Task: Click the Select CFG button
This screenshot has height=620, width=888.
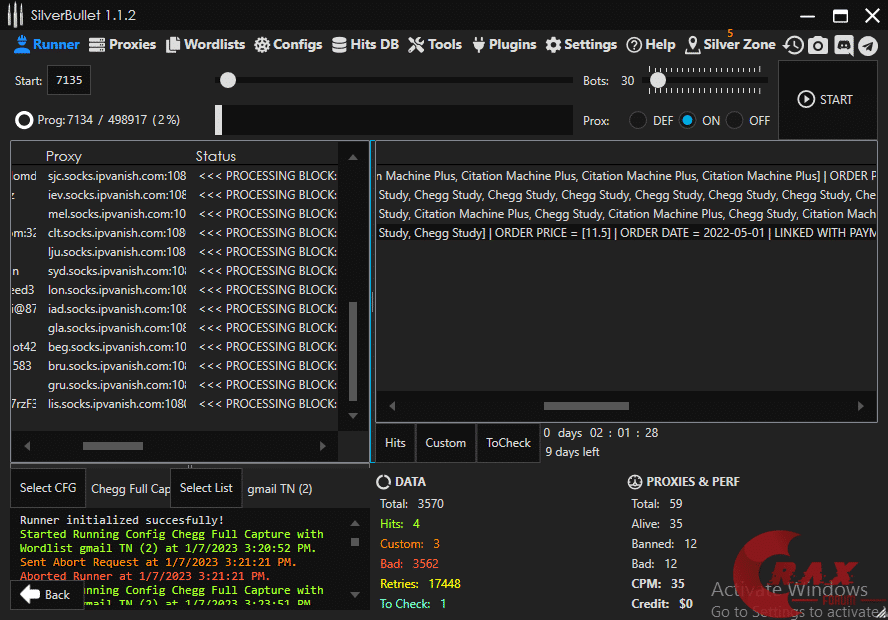Action: click(x=48, y=488)
